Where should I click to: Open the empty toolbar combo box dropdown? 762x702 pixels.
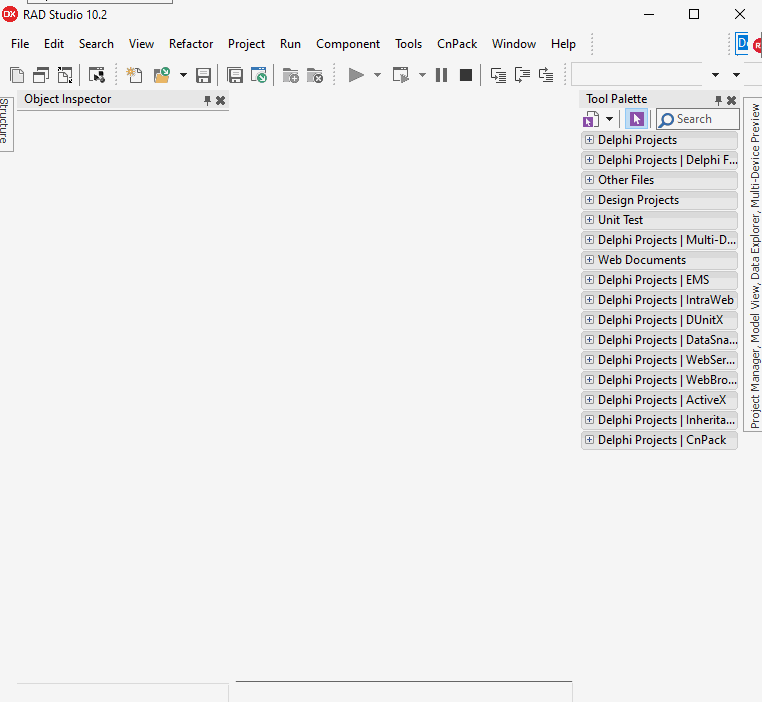pos(715,75)
